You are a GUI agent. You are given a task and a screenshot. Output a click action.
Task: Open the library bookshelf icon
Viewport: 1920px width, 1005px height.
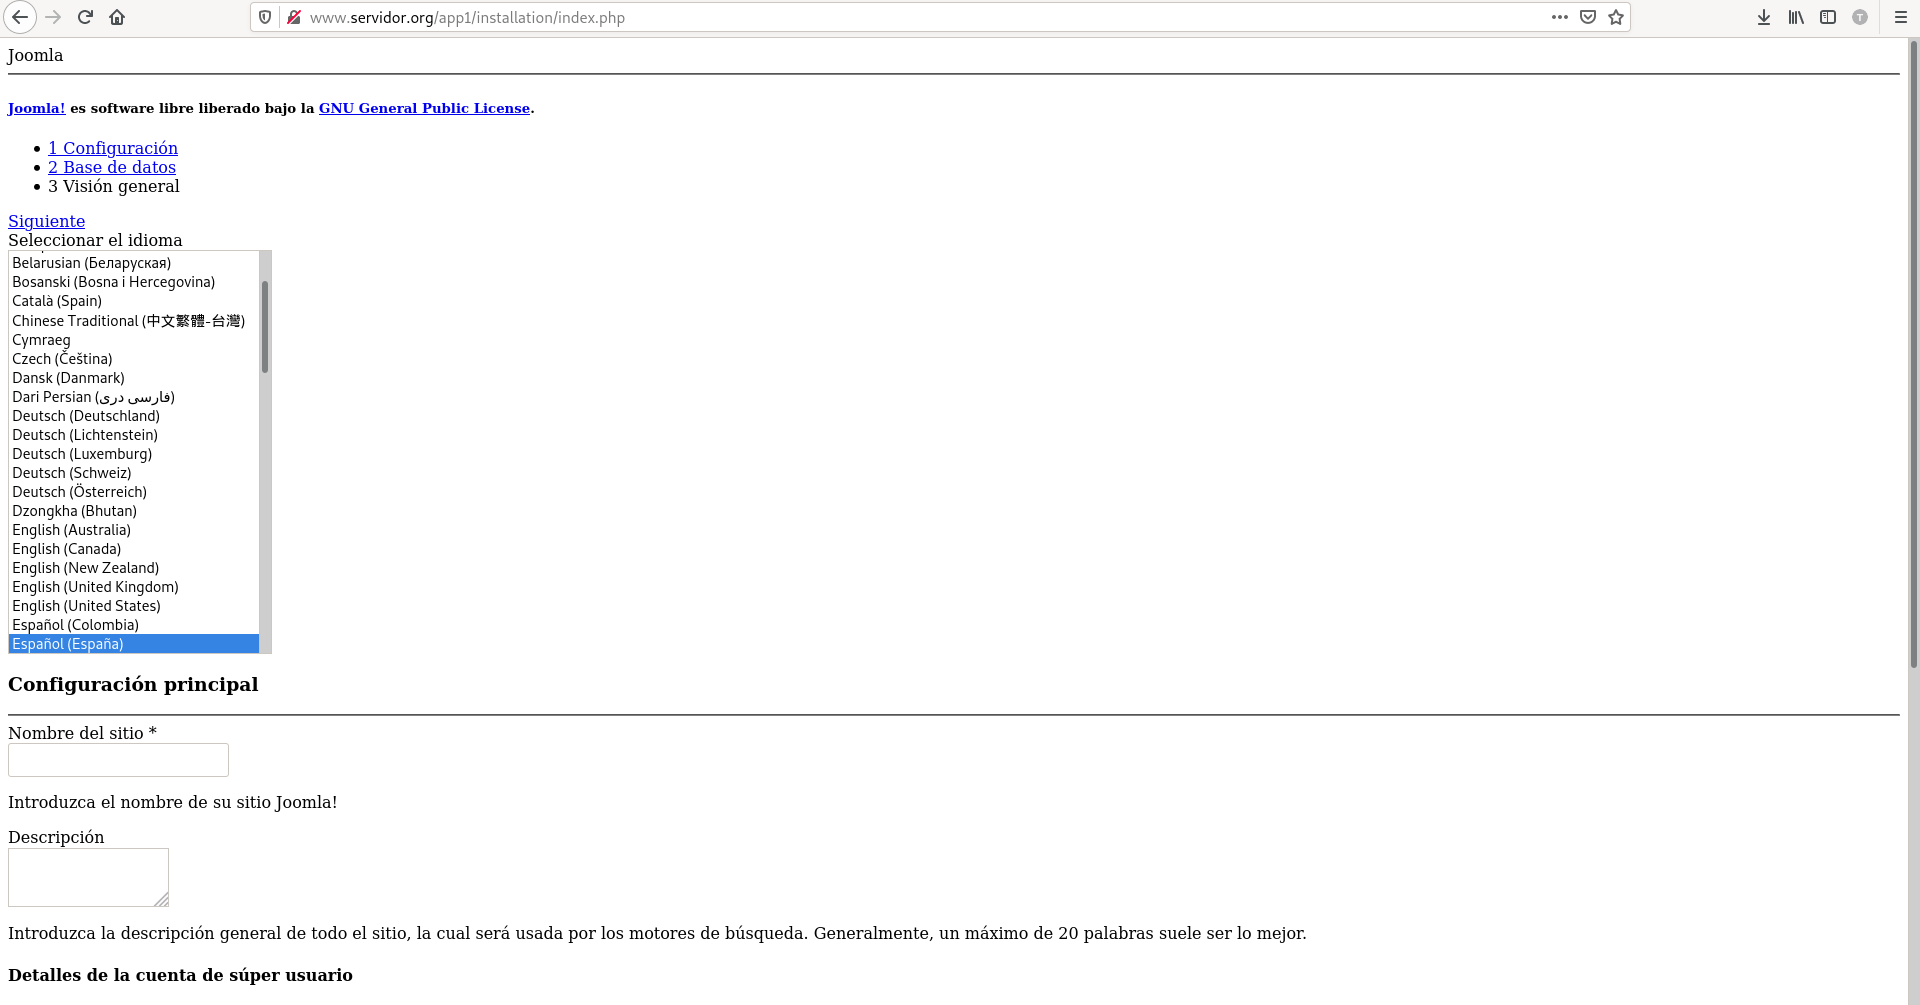pyautogui.click(x=1796, y=17)
